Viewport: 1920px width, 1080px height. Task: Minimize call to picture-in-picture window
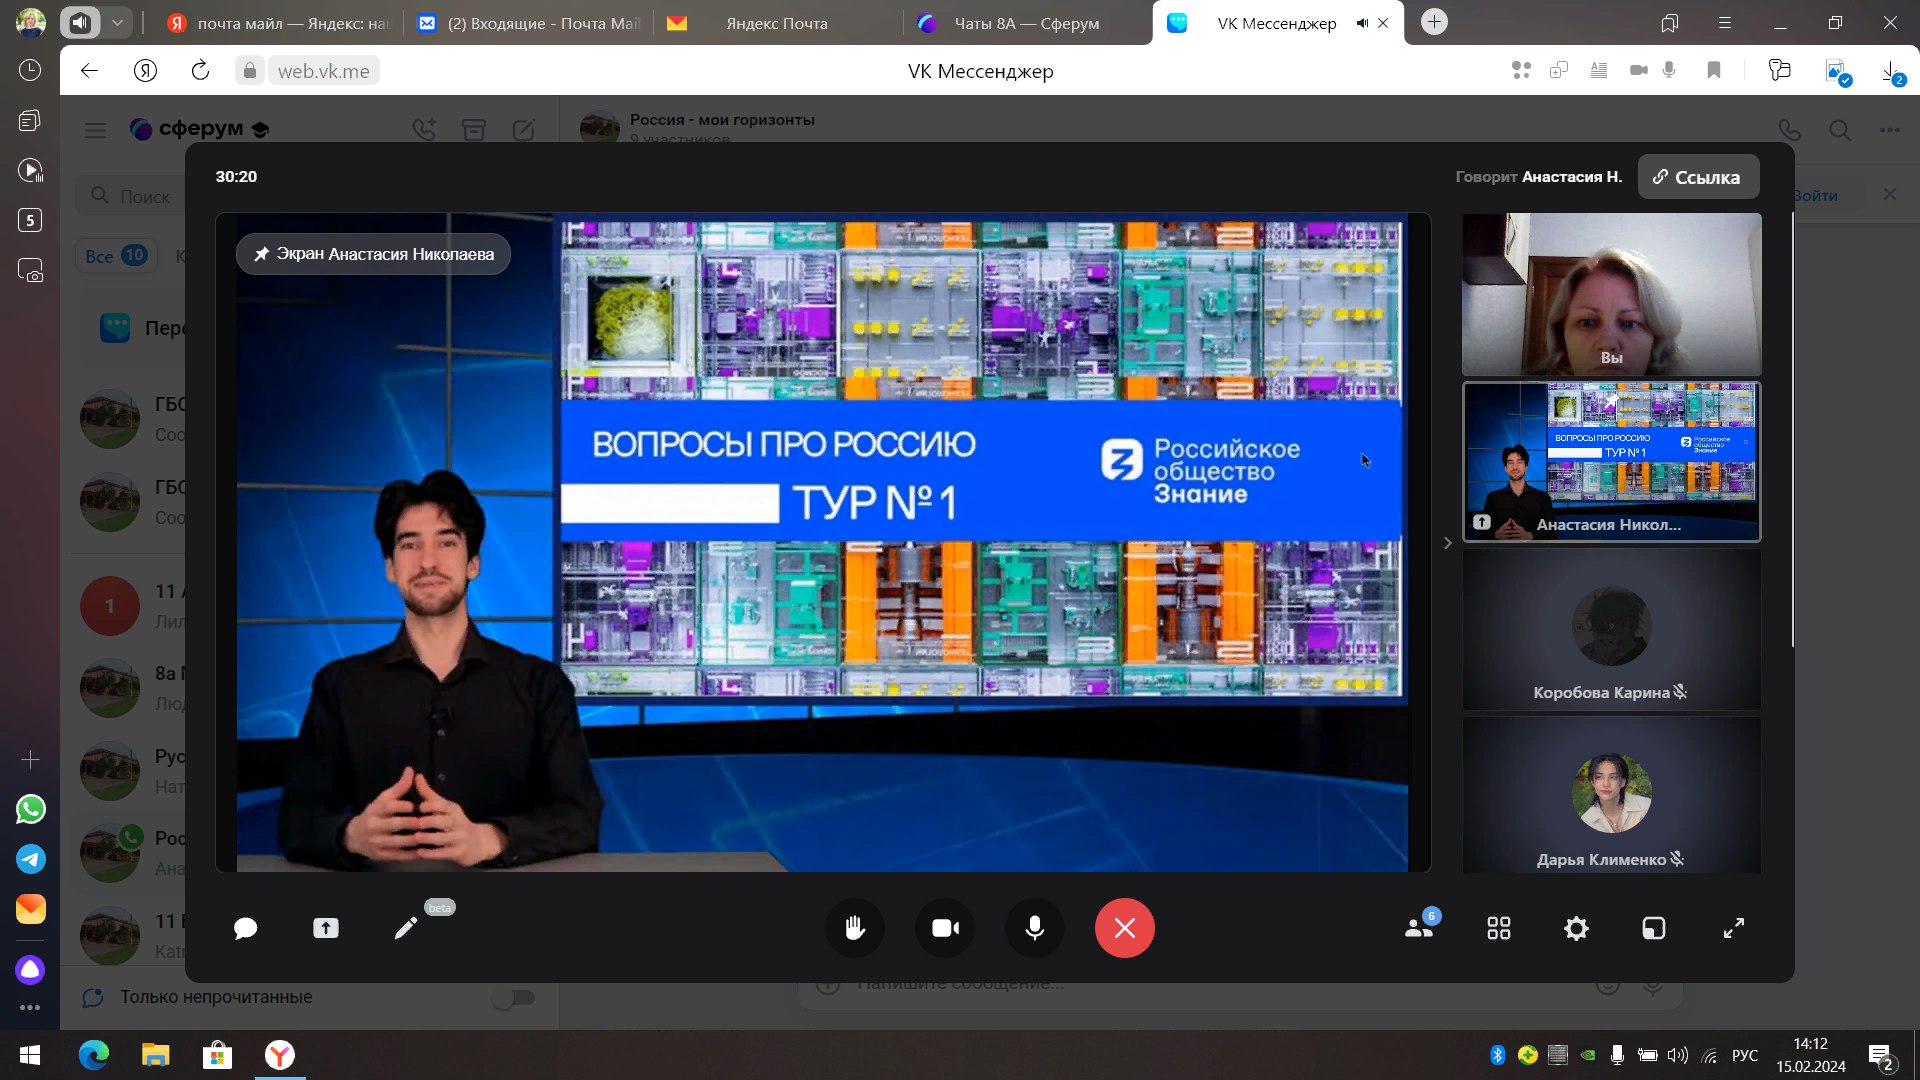click(x=1654, y=929)
